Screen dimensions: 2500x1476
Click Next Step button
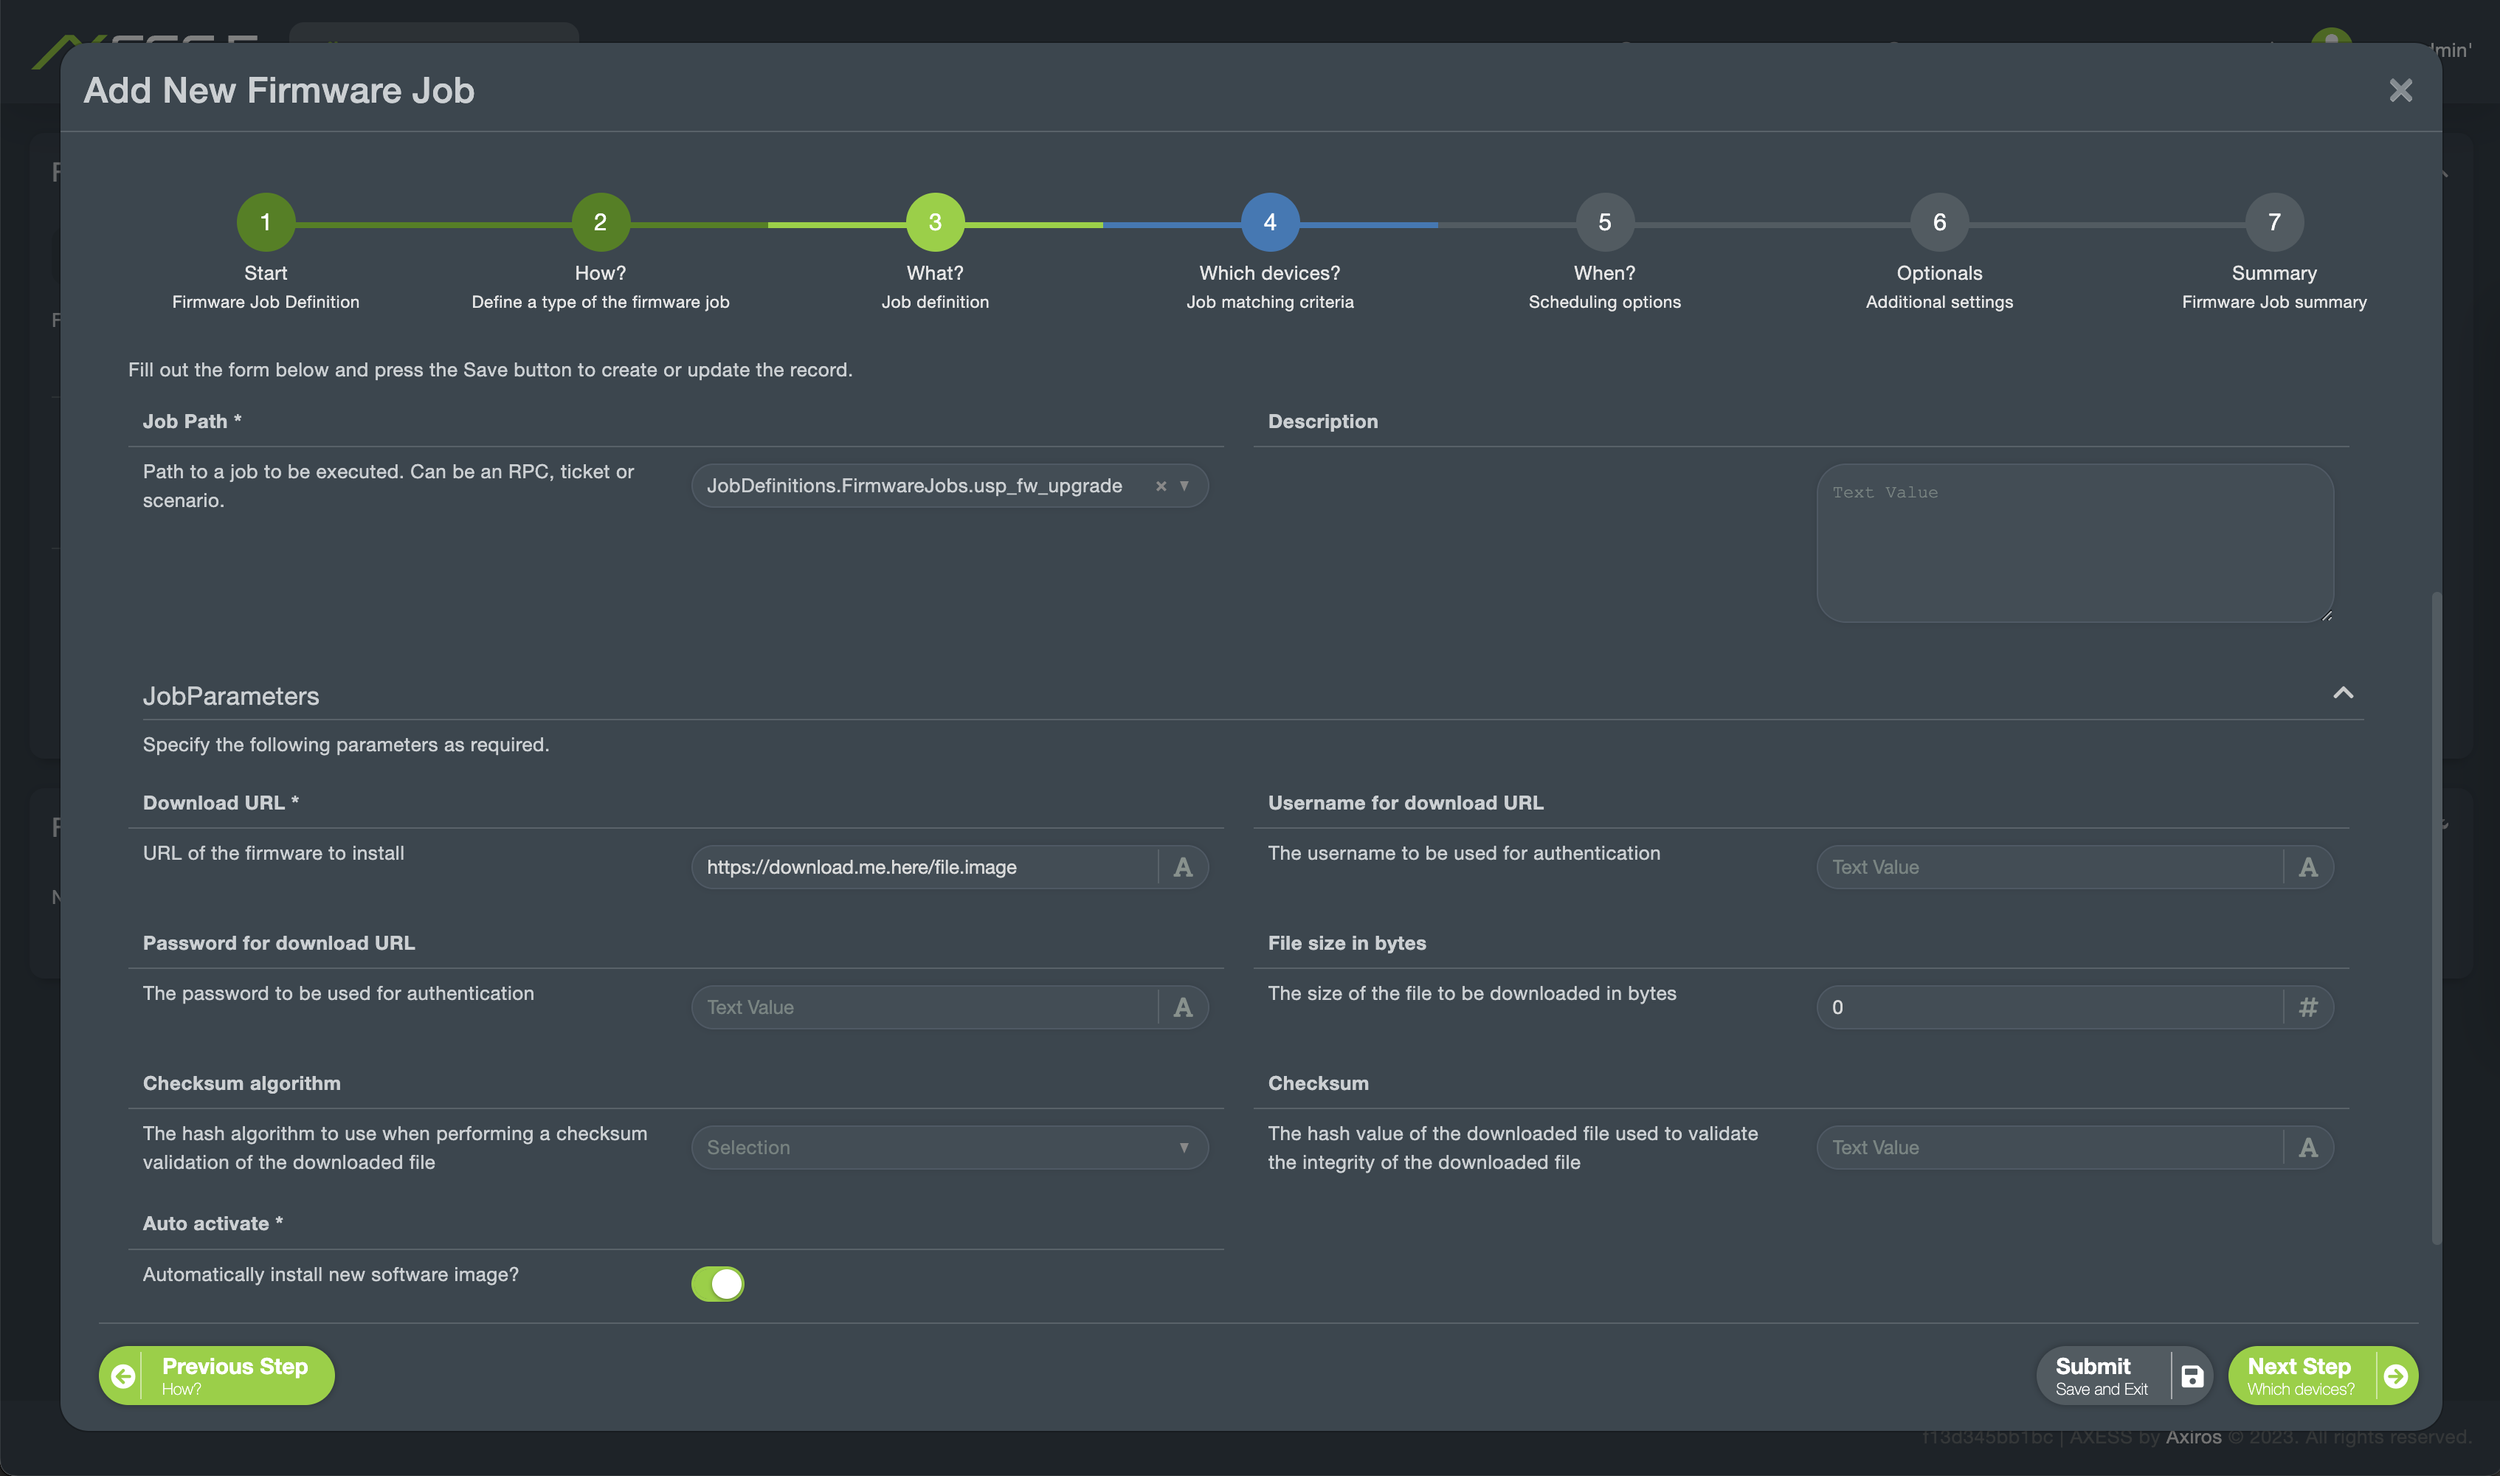[2300, 1376]
